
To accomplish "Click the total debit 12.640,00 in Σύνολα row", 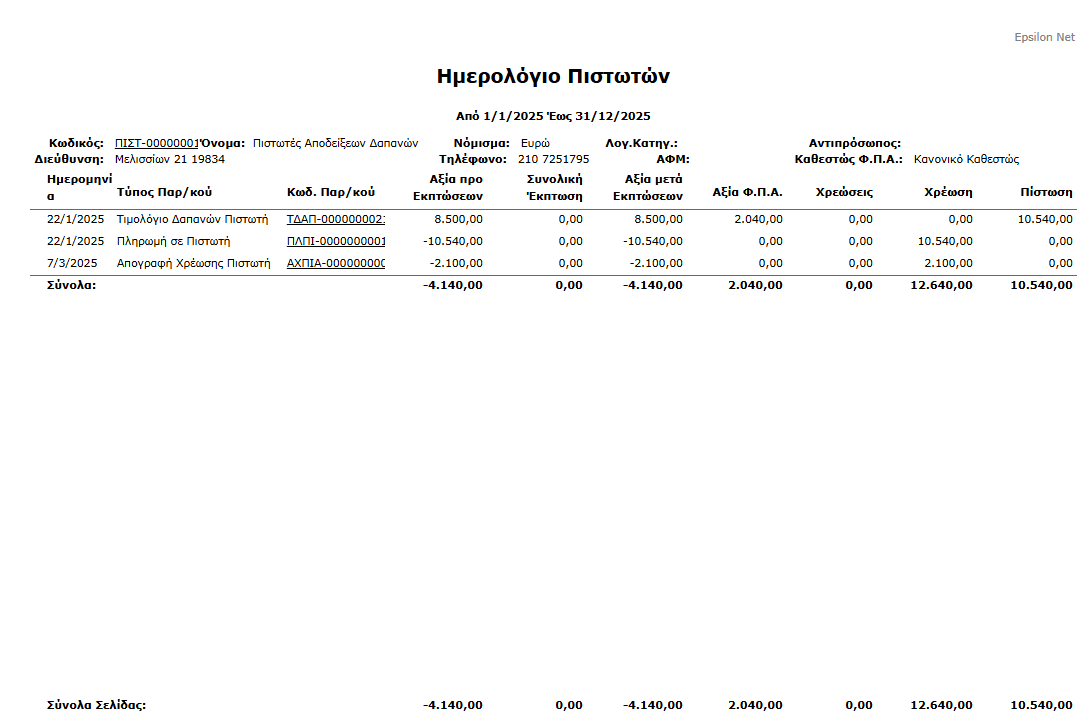I will click(x=942, y=285).
